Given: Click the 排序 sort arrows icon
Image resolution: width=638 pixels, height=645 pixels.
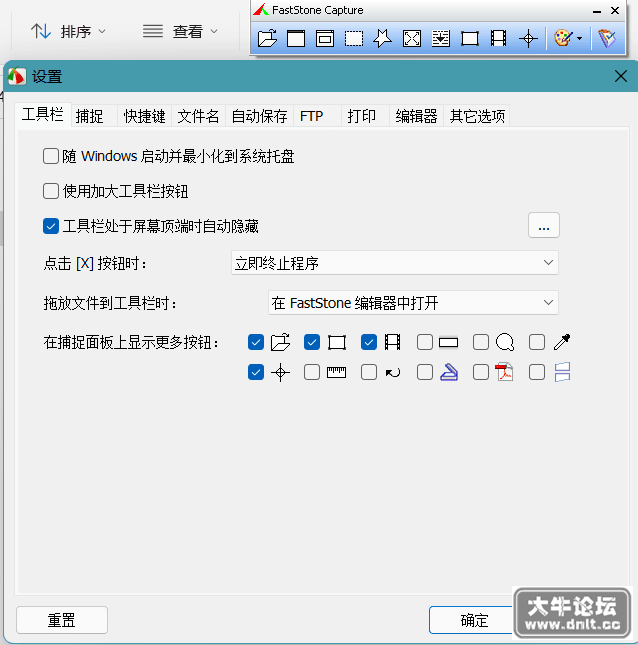Looking at the screenshot, I should [41, 31].
